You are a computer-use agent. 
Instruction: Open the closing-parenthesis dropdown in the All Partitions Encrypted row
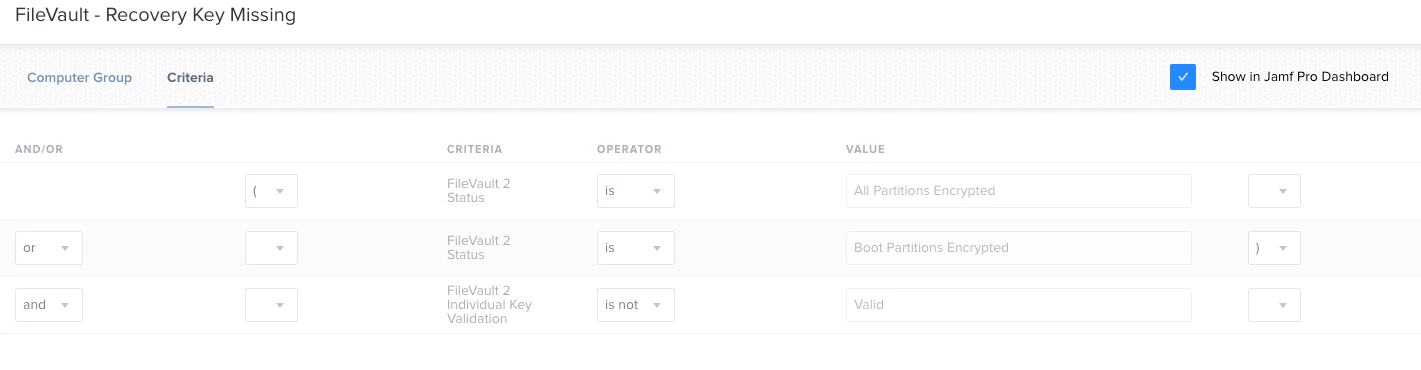1274,191
